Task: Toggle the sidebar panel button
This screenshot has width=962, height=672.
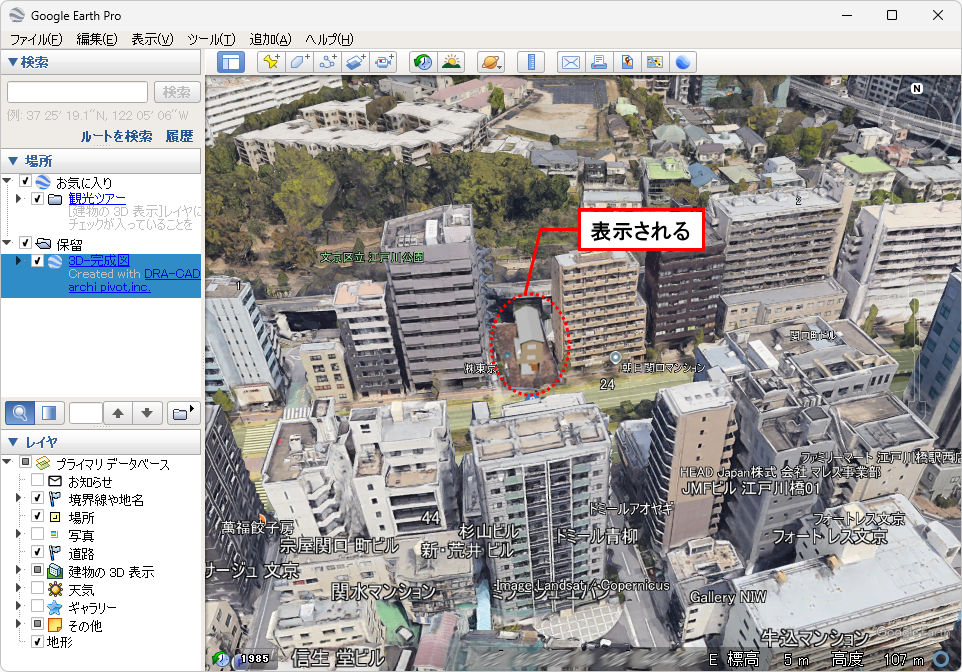Action: [231, 63]
